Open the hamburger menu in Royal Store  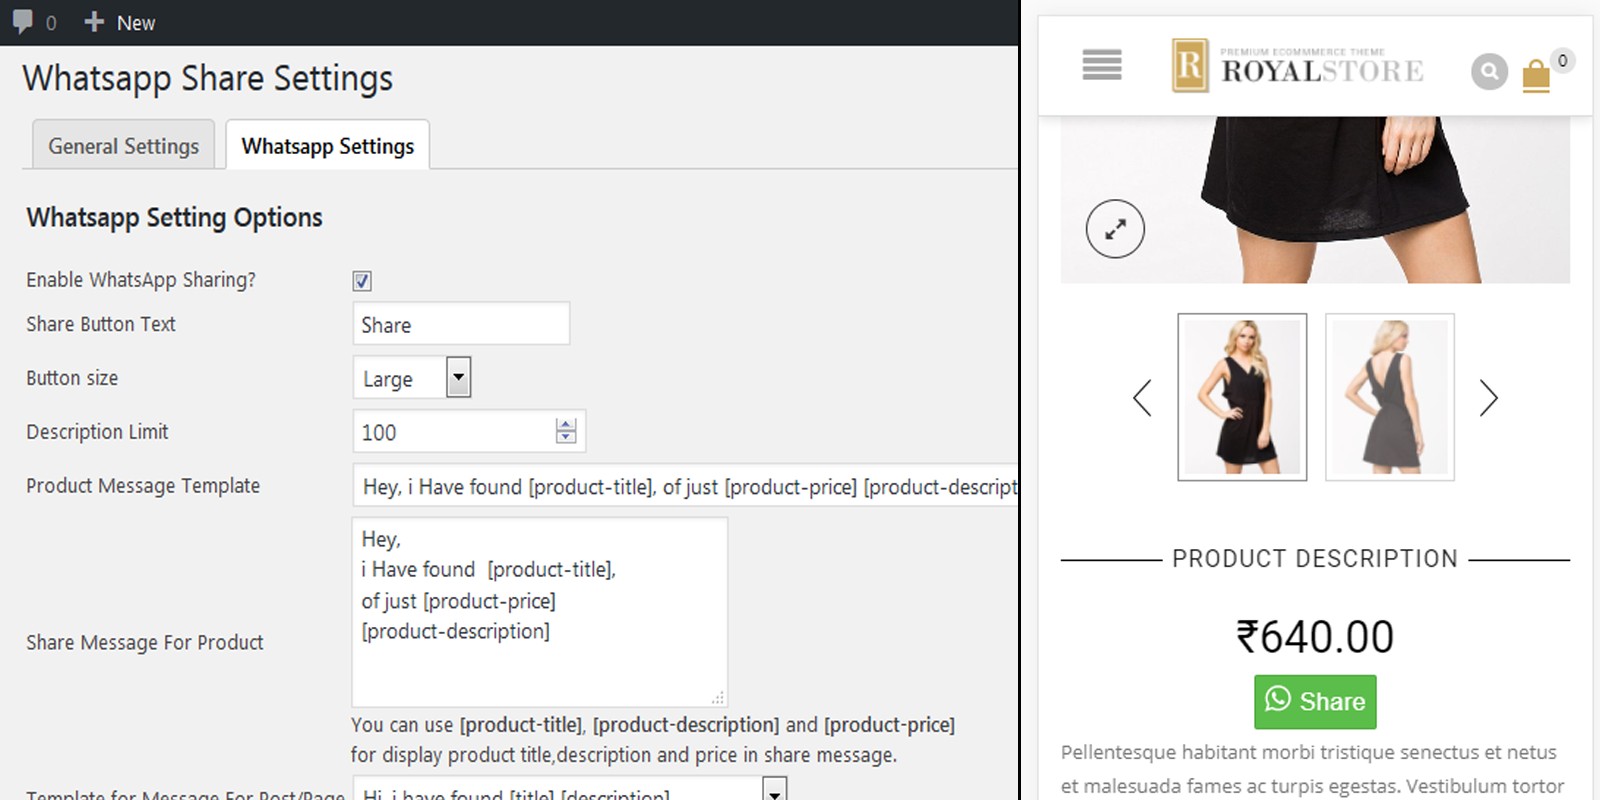coord(1102,65)
